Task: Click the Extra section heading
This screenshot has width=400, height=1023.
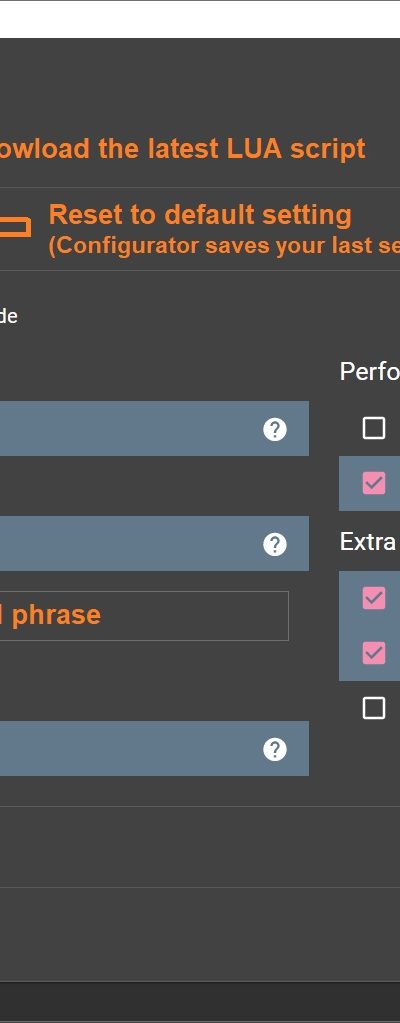Action: pos(369,542)
